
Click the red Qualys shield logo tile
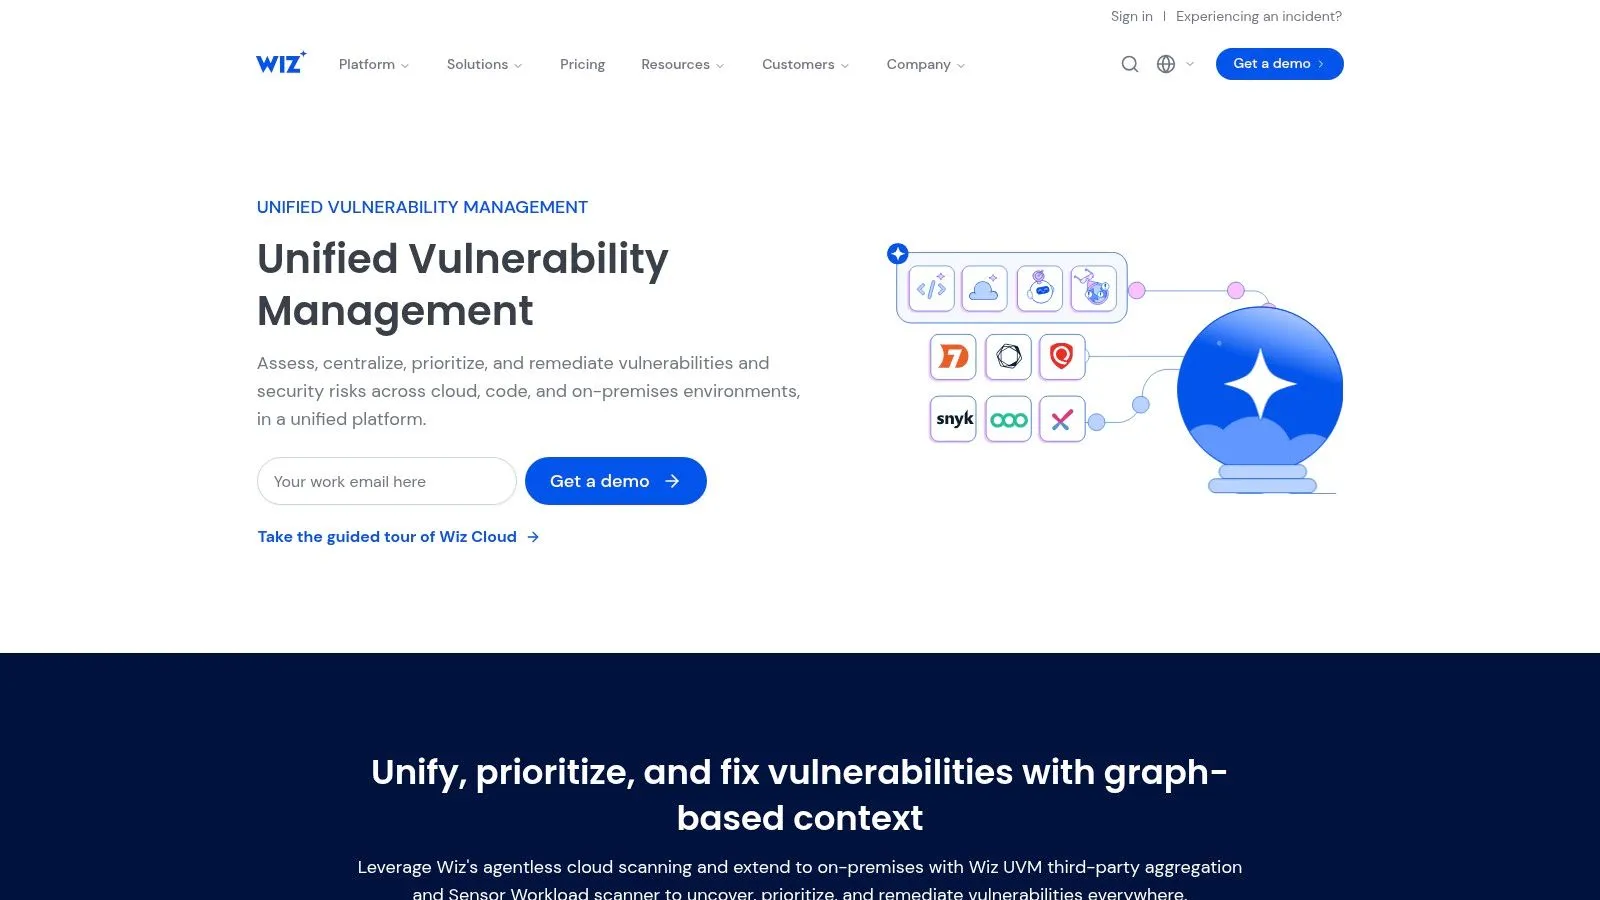(1062, 357)
